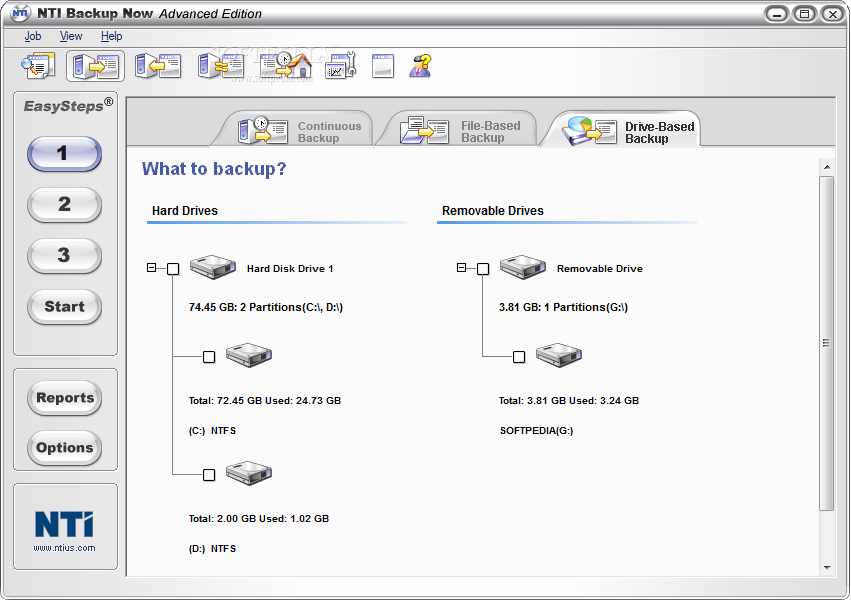Screen dimensions: 851x601
Task: Click the G: partition drive icon
Action: (559, 355)
